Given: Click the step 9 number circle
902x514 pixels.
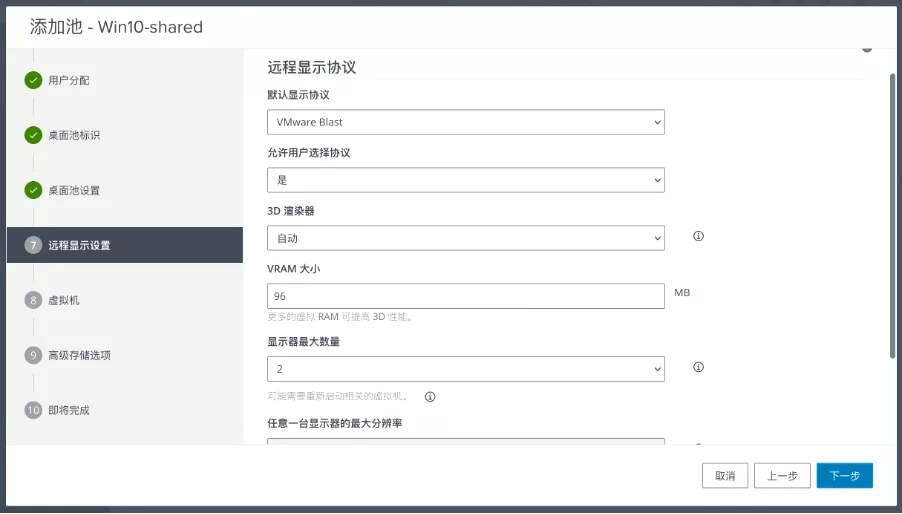Looking at the screenshot, I should click(33, 355).
